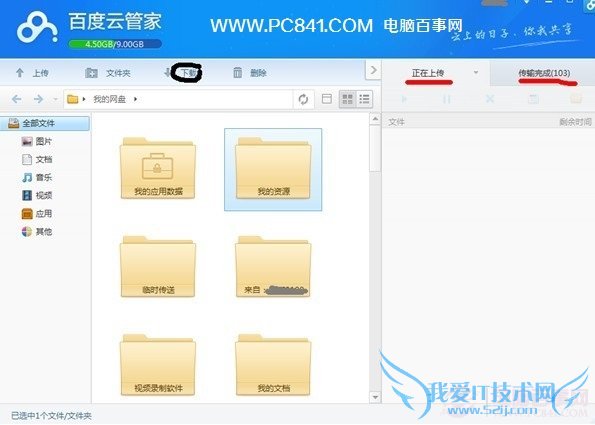595x425 pixels.
Task: Select 应用 category in sidebar
Action: [37, 214]
